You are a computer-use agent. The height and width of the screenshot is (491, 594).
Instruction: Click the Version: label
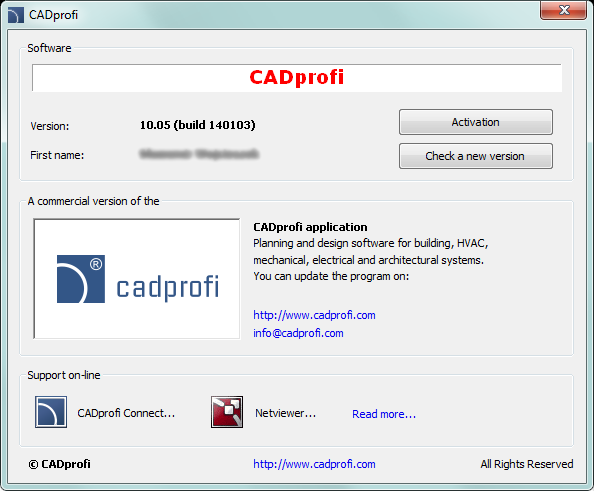point(50,126)
